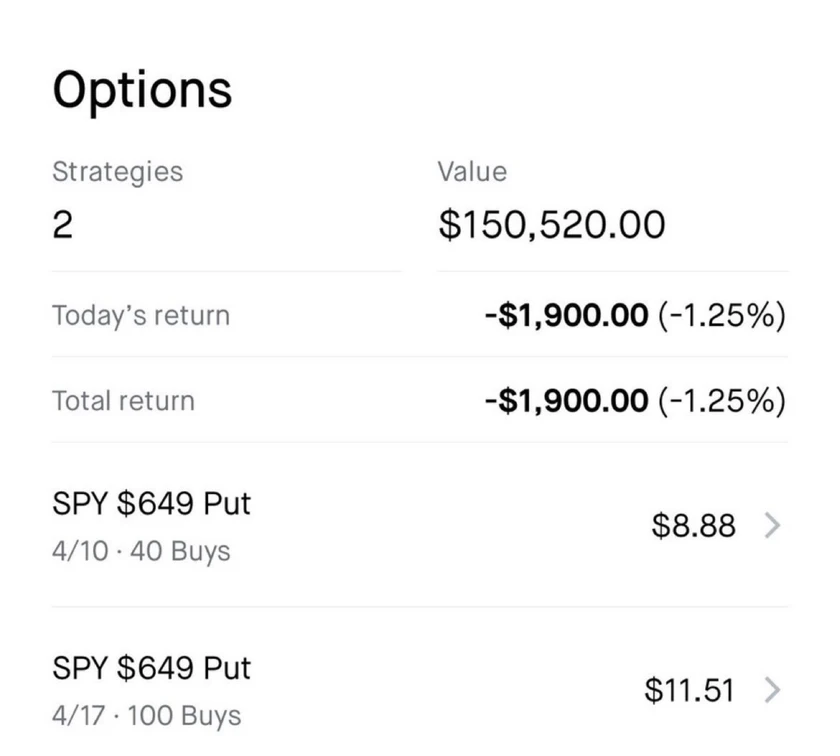Open the SPY $649 Put 4/10 position title
Viewport: 840px width, 756px height.
pos(151,503)
